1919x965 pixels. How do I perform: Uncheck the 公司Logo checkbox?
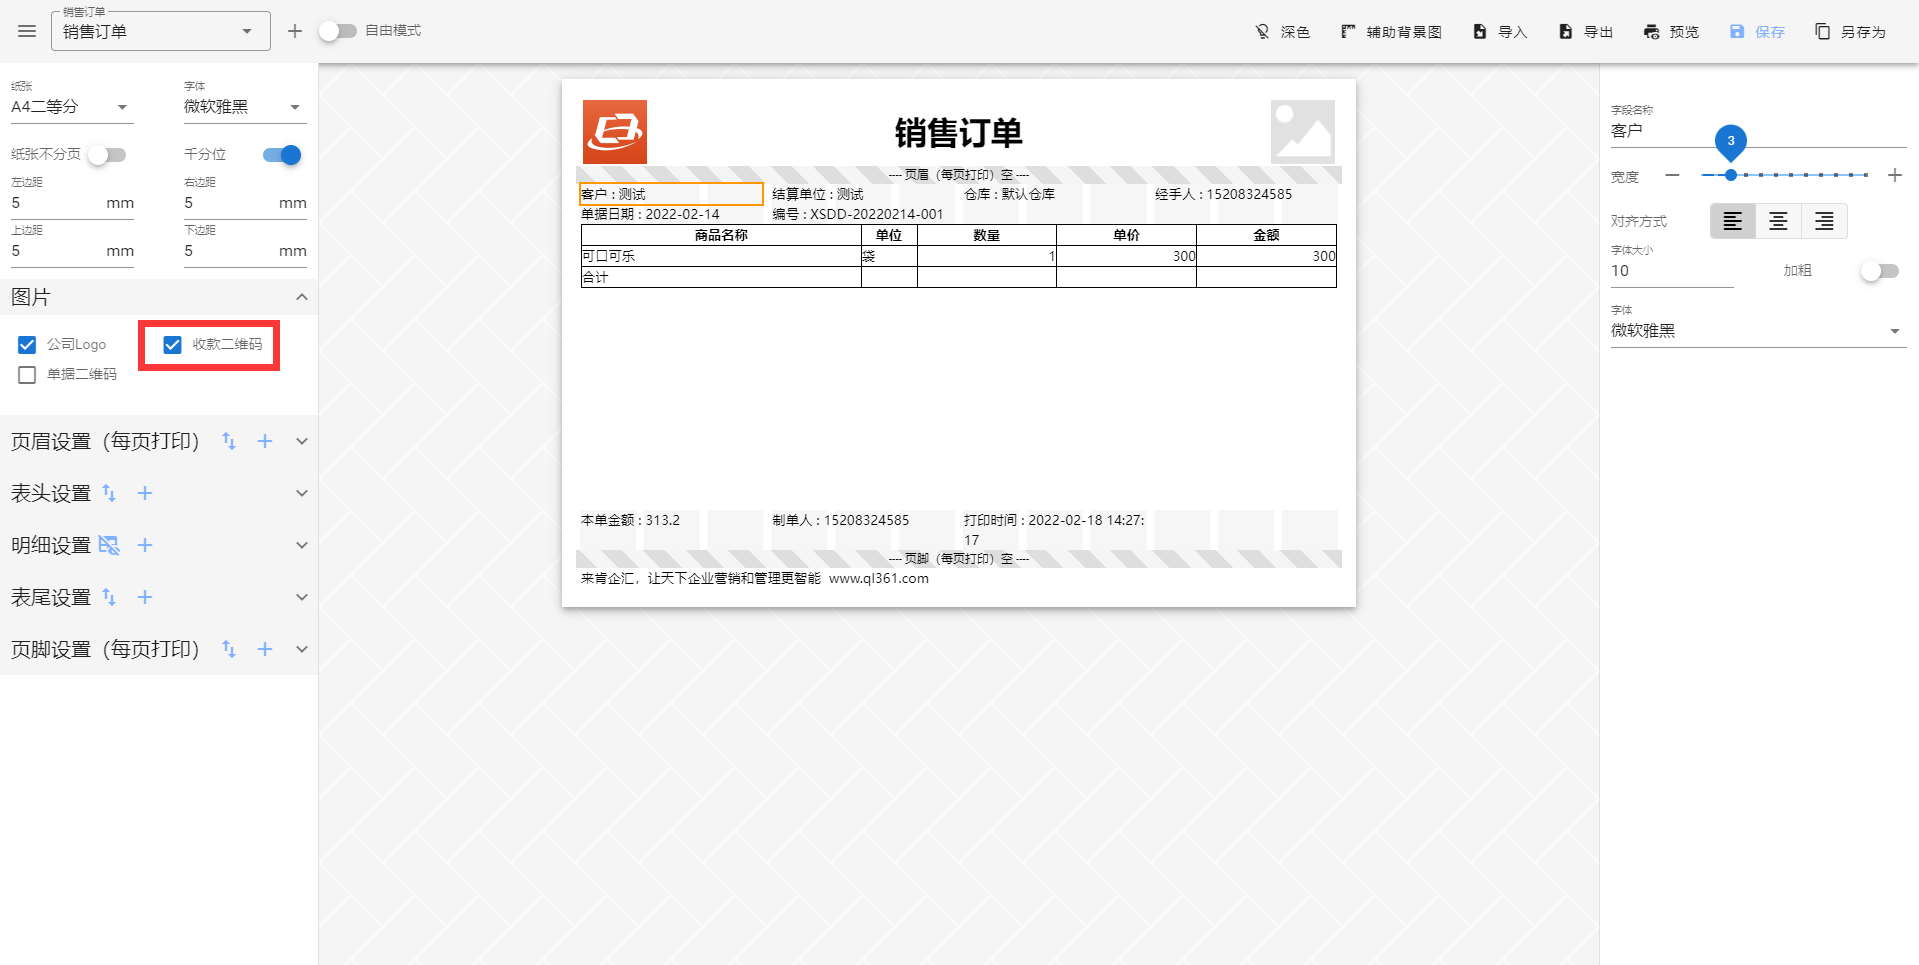[x=27, y=345]
